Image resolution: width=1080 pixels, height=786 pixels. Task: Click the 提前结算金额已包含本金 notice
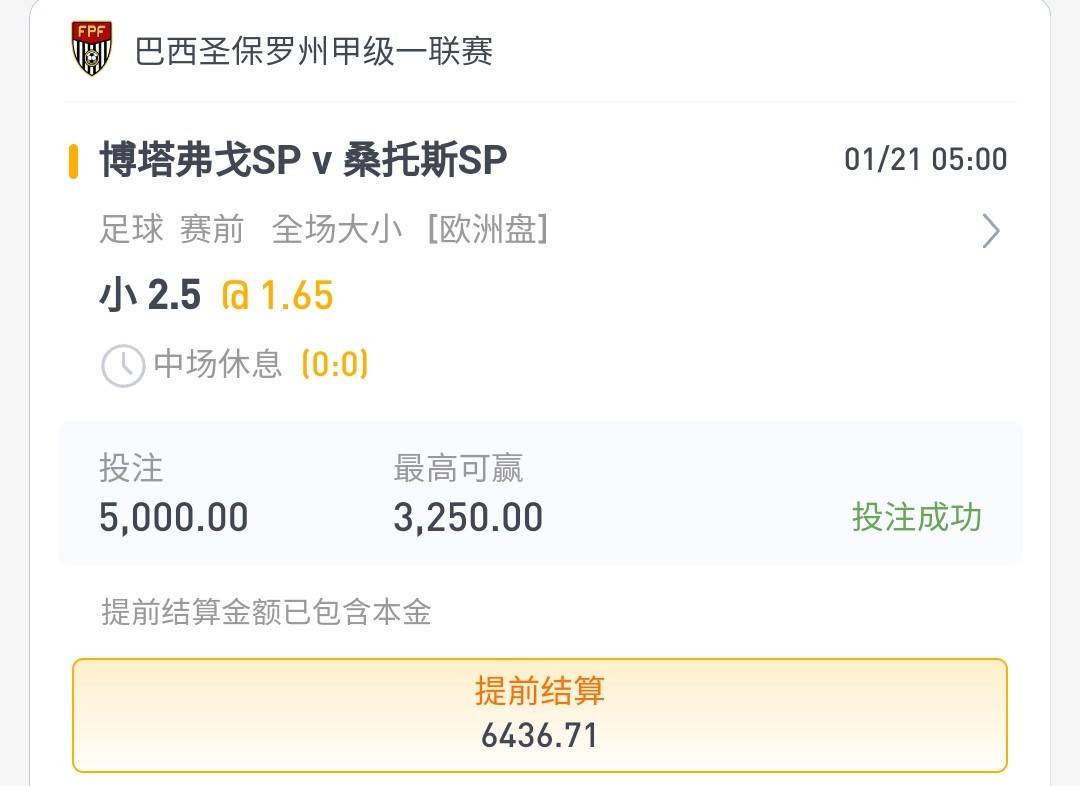[266, 612]
